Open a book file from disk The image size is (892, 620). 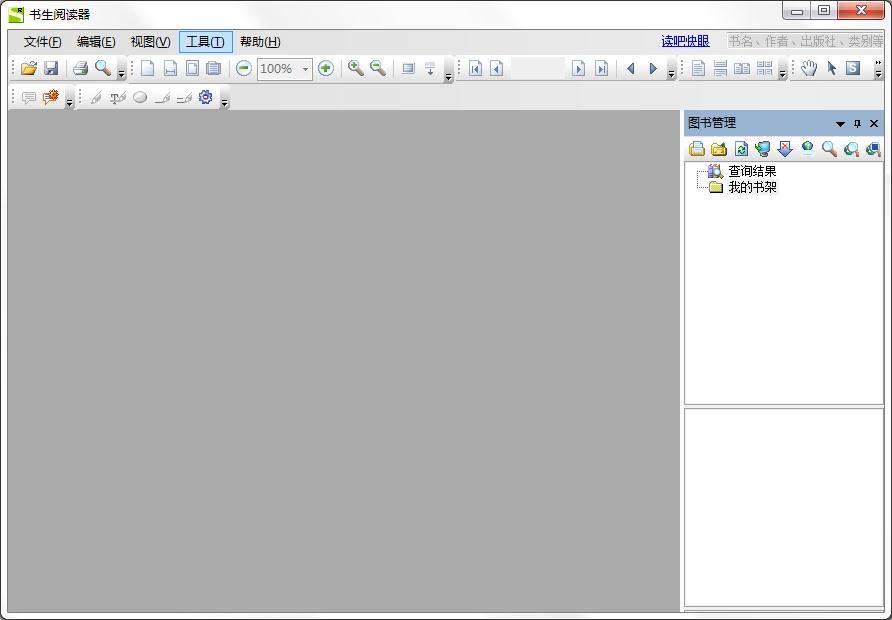click(28, 68)
